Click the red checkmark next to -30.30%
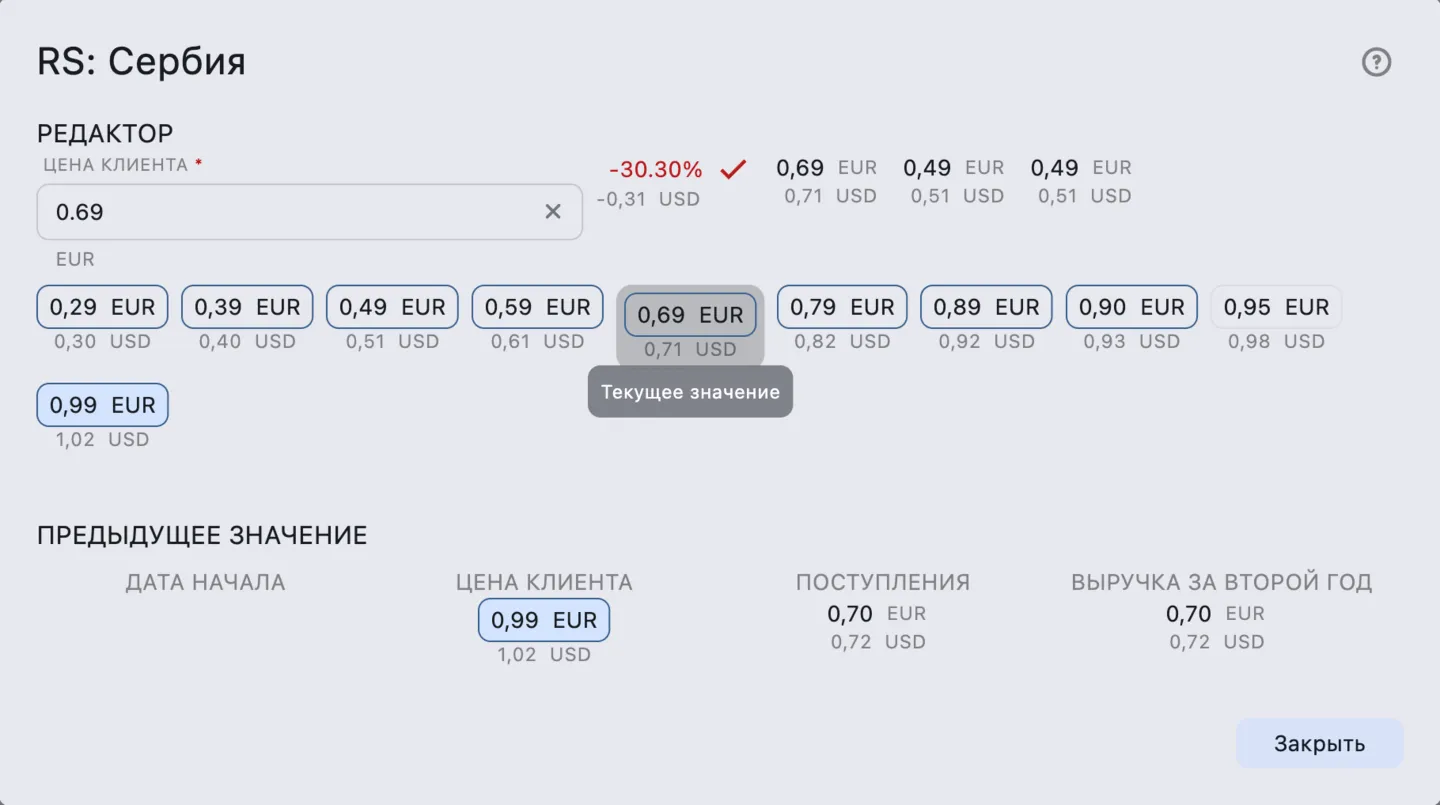 [x=734, y=169]
